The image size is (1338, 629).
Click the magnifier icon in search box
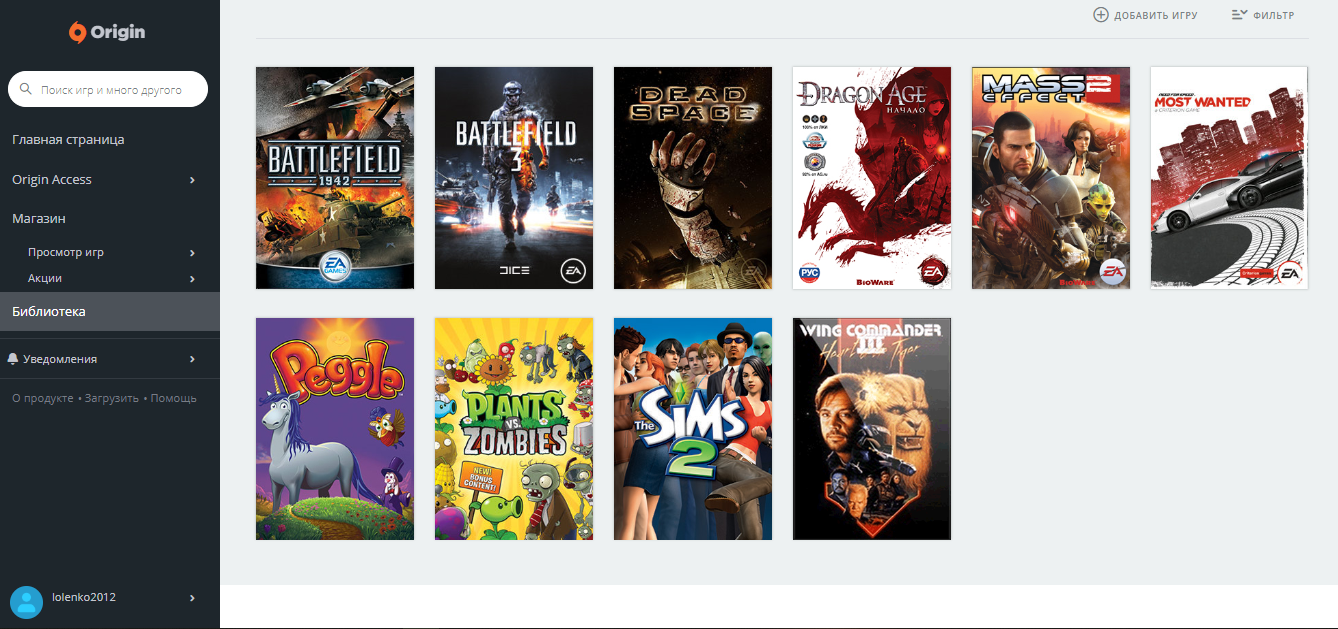[x=26, y=89]
